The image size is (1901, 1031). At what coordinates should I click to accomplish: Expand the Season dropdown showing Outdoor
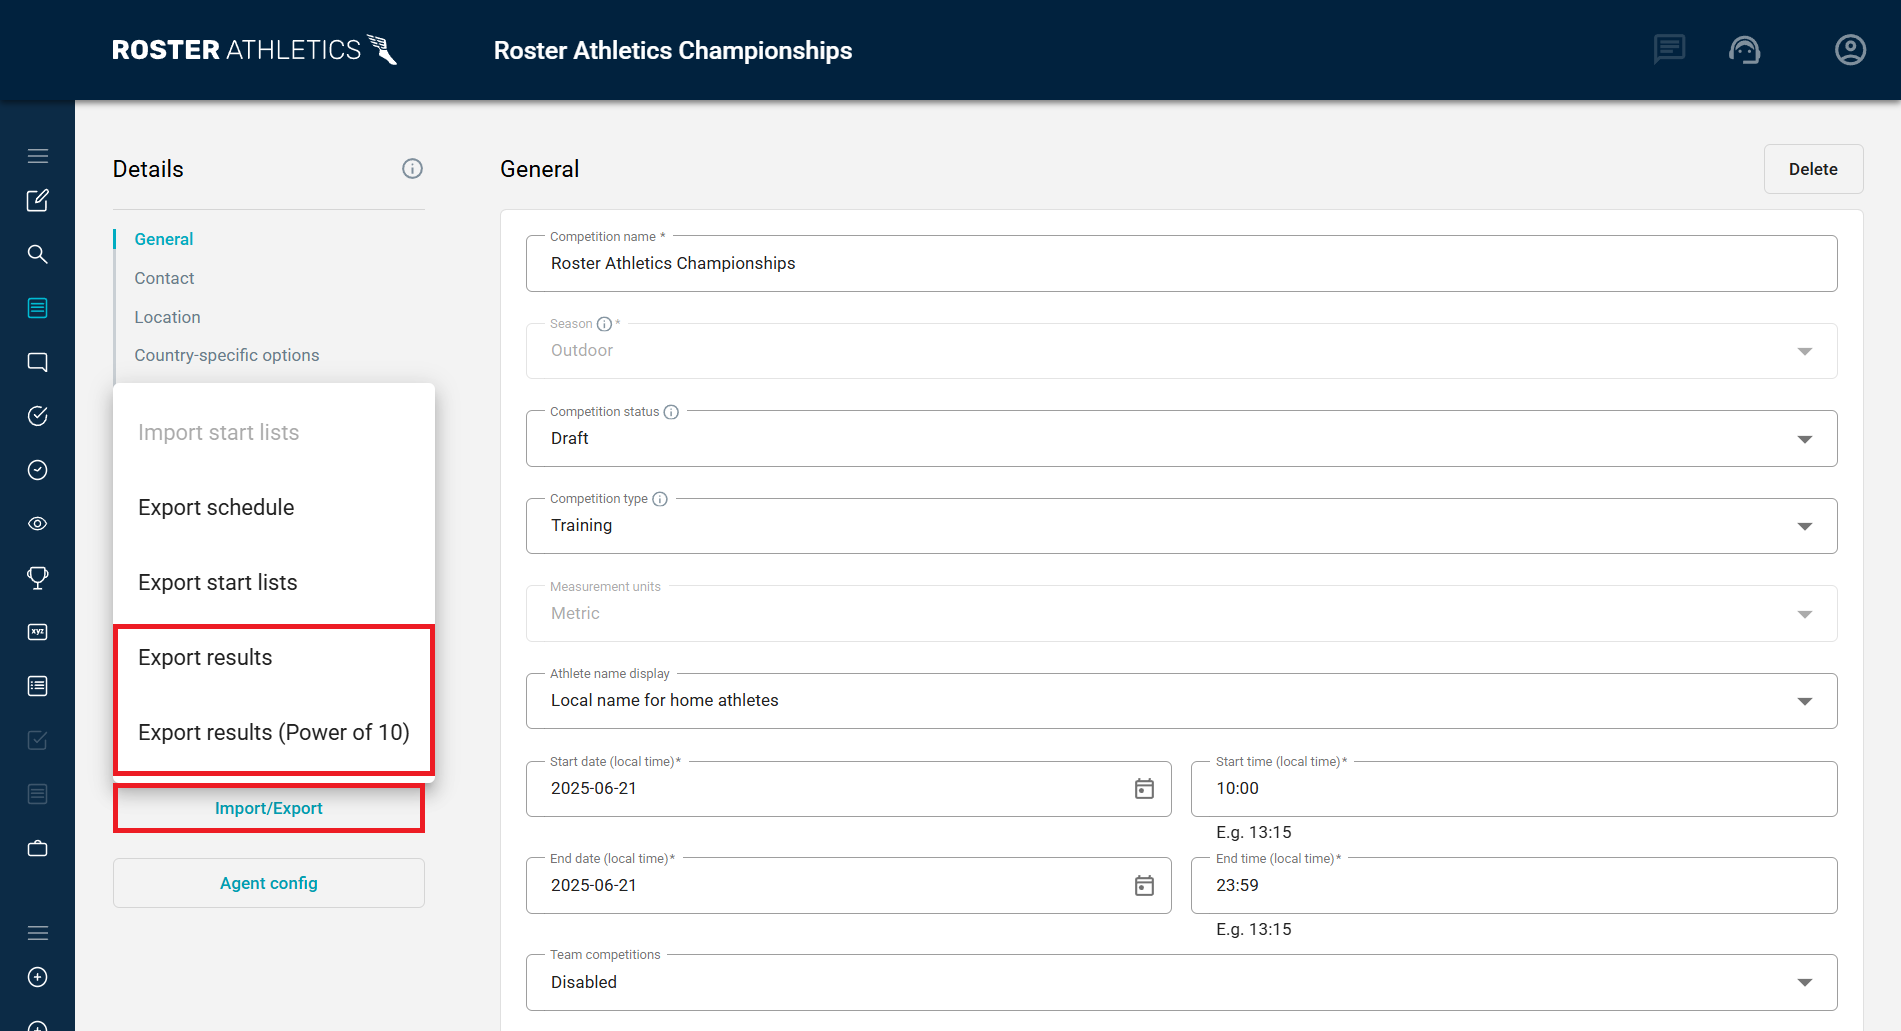point(1181,351)
